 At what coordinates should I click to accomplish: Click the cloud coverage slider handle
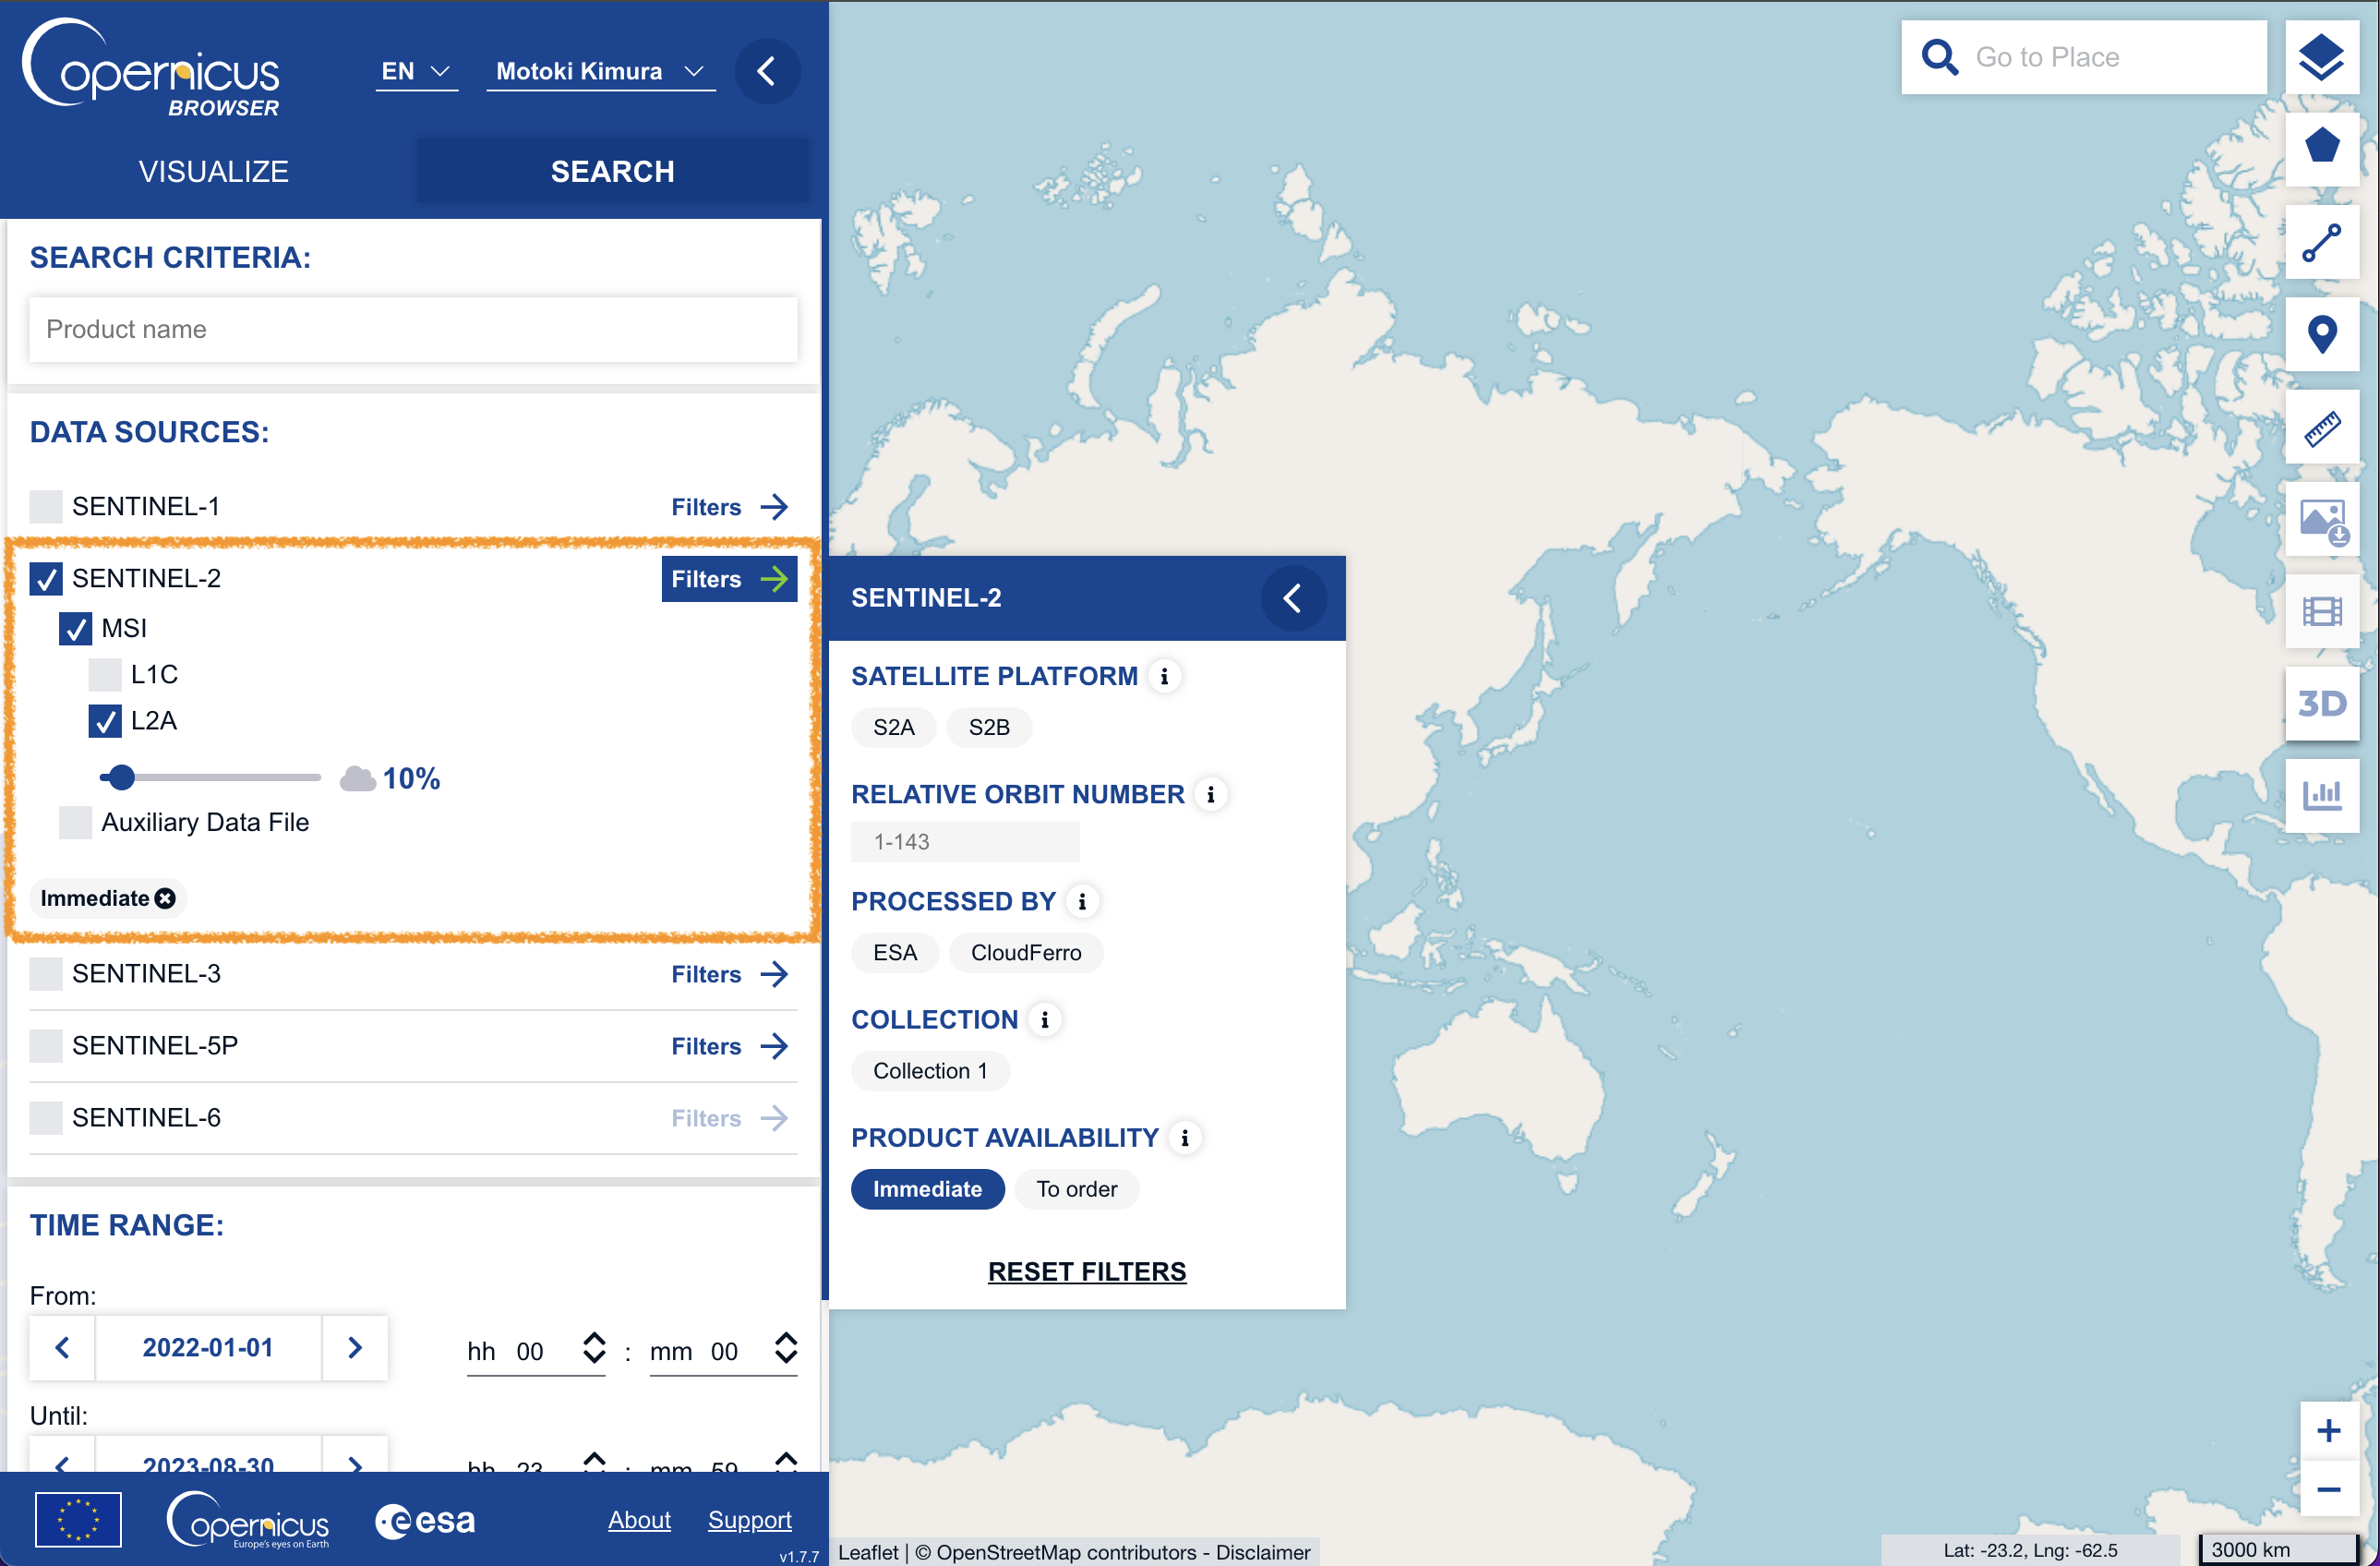[x=121, y=777]
